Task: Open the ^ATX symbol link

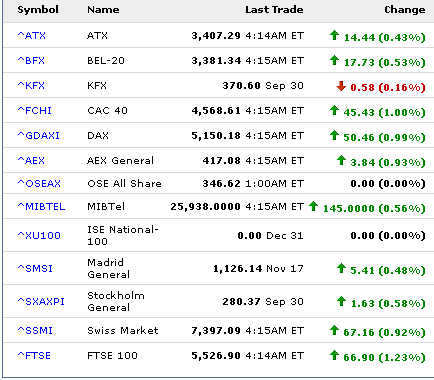Action: [x=31, y=35]
